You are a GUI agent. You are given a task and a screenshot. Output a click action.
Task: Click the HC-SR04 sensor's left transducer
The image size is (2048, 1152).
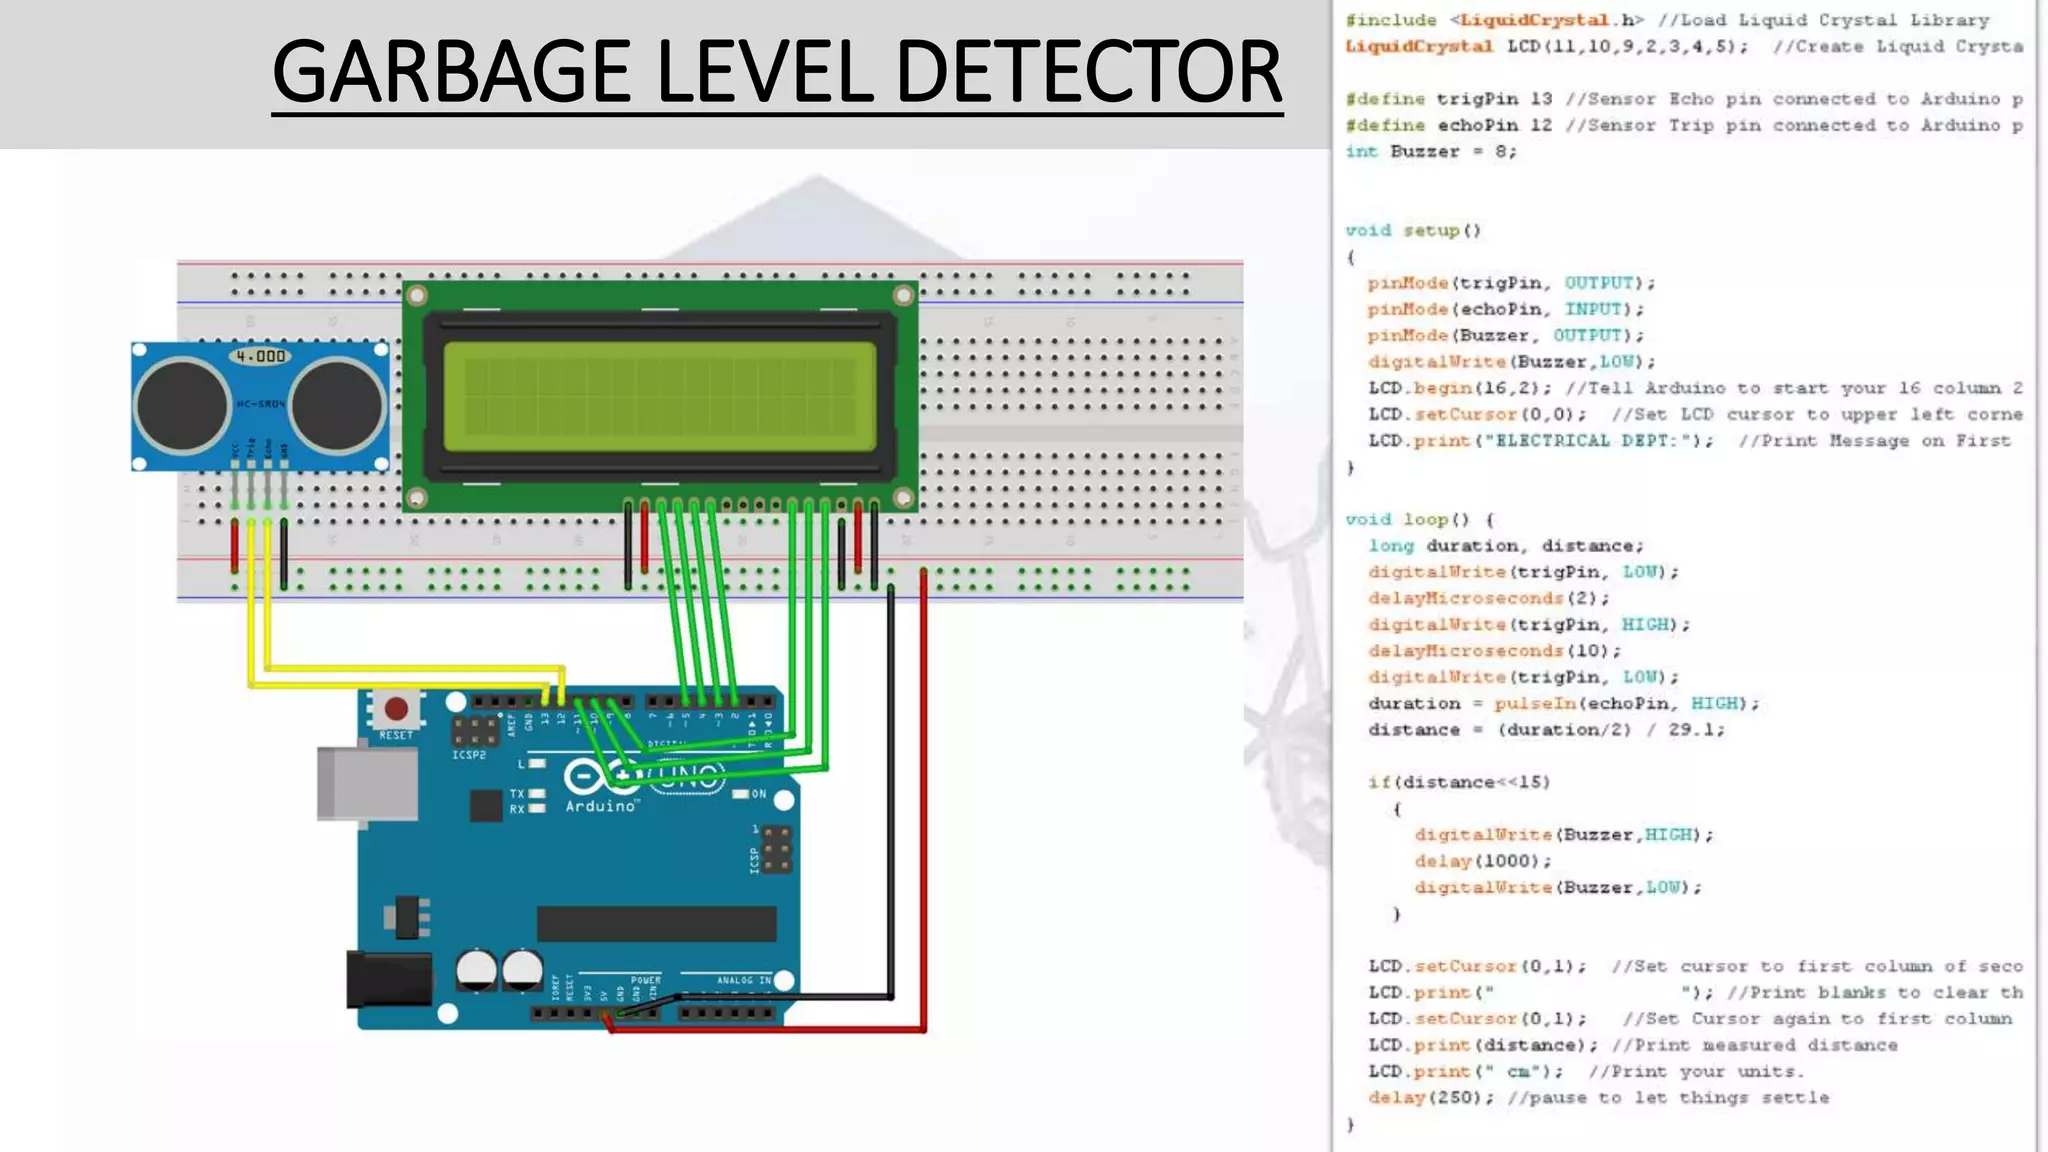(x=182, y=405)
